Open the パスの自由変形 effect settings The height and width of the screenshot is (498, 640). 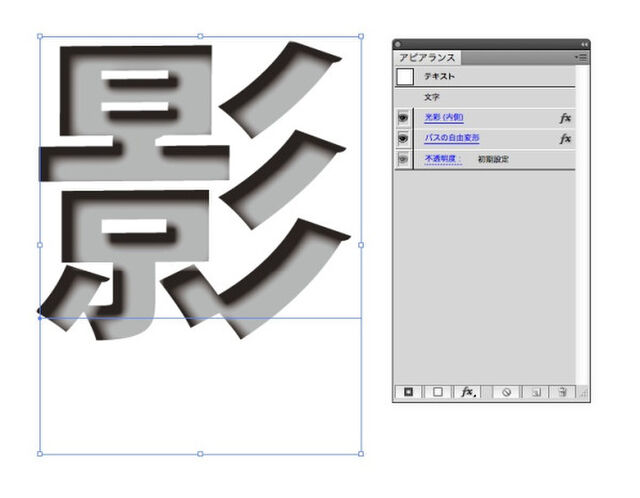pos(452,138)
